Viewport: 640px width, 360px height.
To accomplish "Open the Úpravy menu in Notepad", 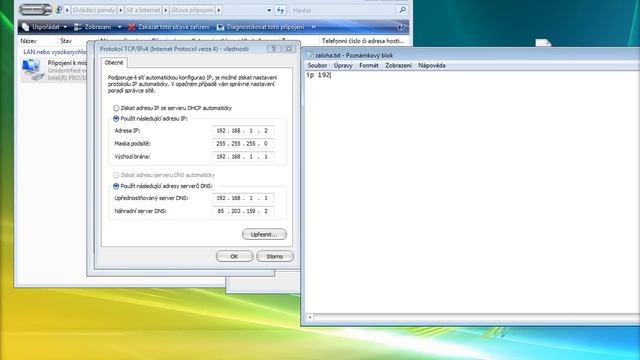I will pyautogui.click(x=343, y=65).
